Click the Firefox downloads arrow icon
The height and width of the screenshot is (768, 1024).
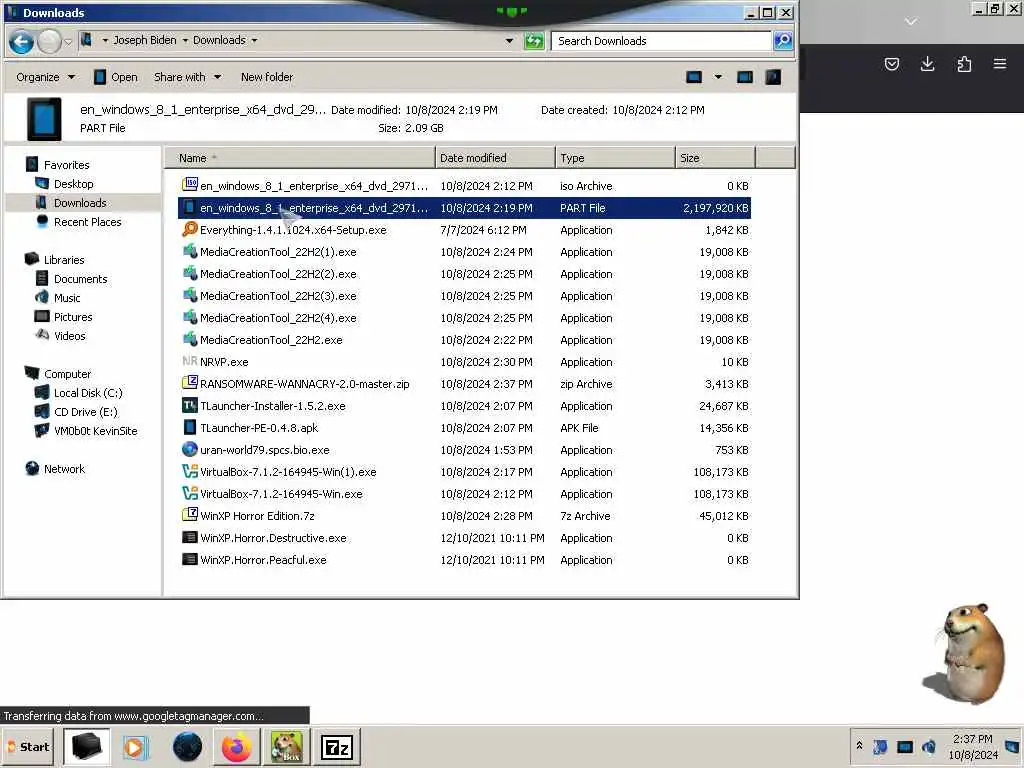point(927,63)
